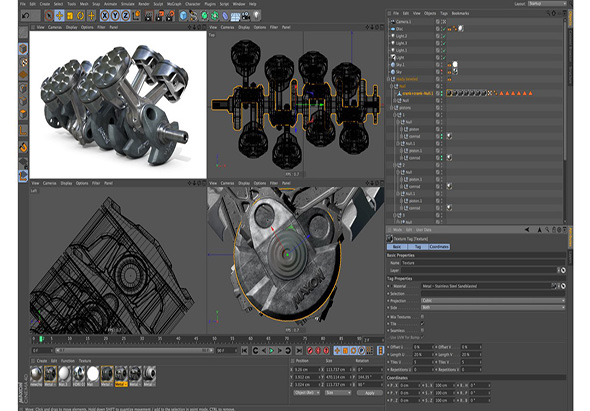Select the Scale tool in top toolbar
The height and width of the screenshot is (411, 590).
click(70, 15)
